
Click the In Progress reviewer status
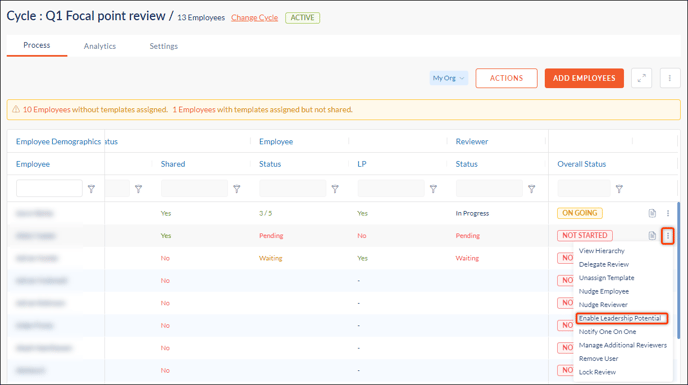click(472, 213)
